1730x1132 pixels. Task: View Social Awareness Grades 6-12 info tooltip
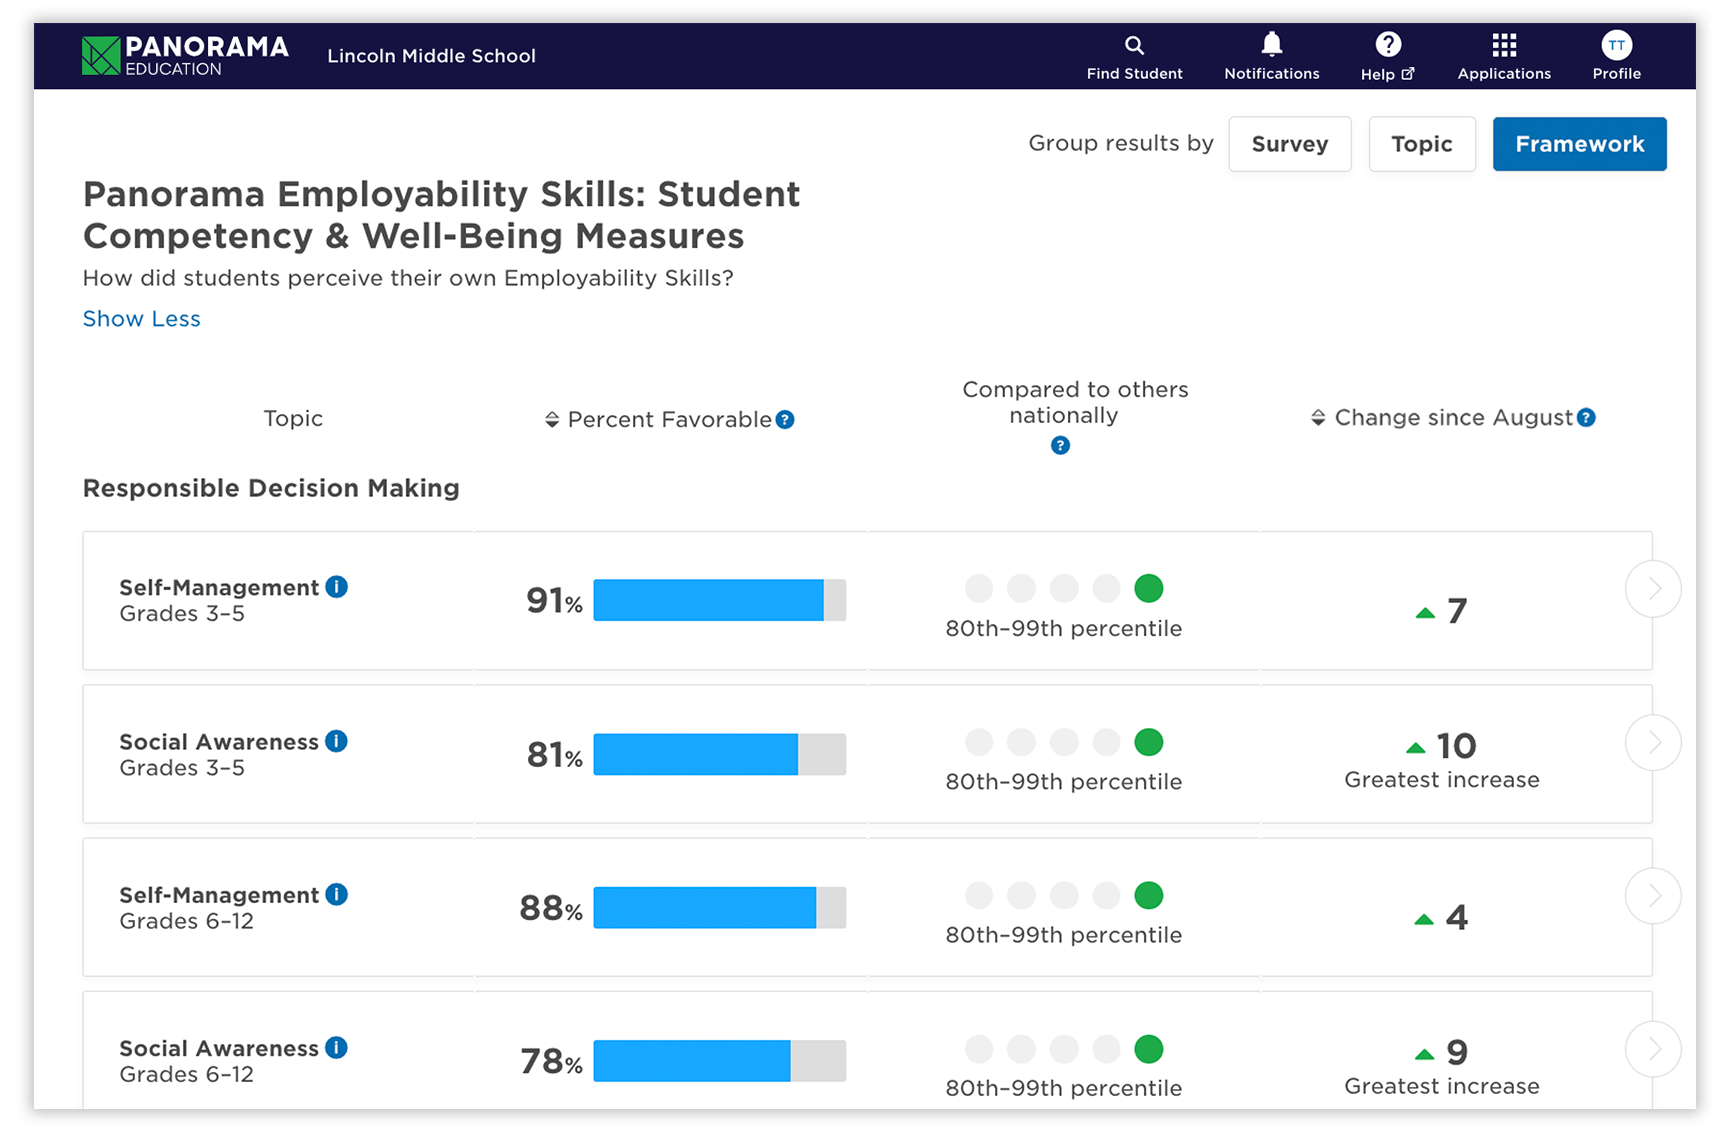pyautogui.click(x=337, y=1048)
